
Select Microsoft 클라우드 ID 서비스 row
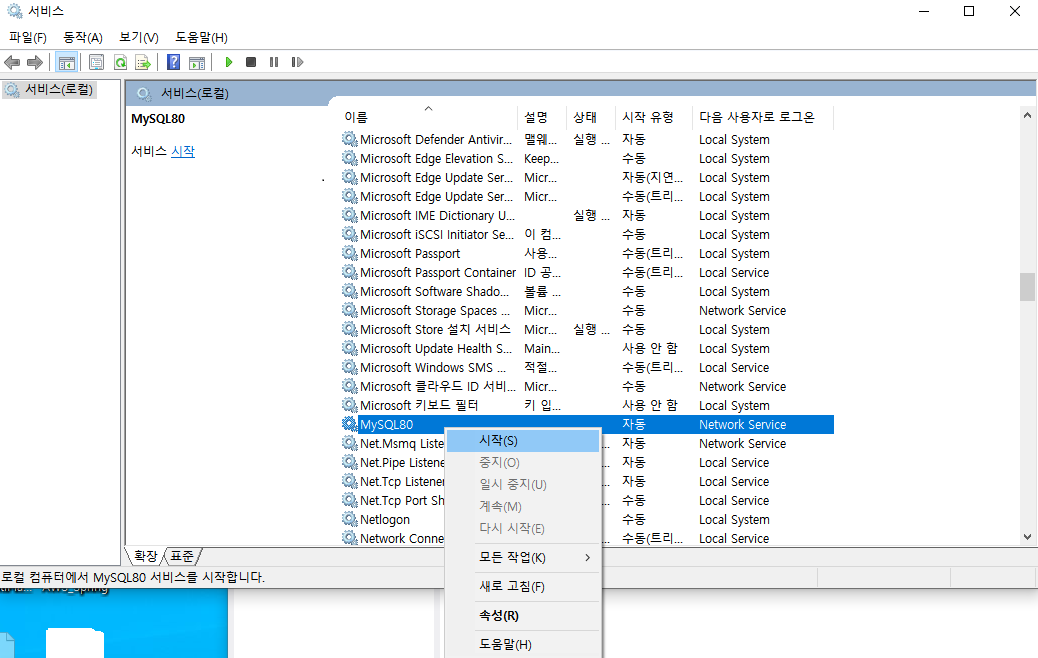click(587, 386)
